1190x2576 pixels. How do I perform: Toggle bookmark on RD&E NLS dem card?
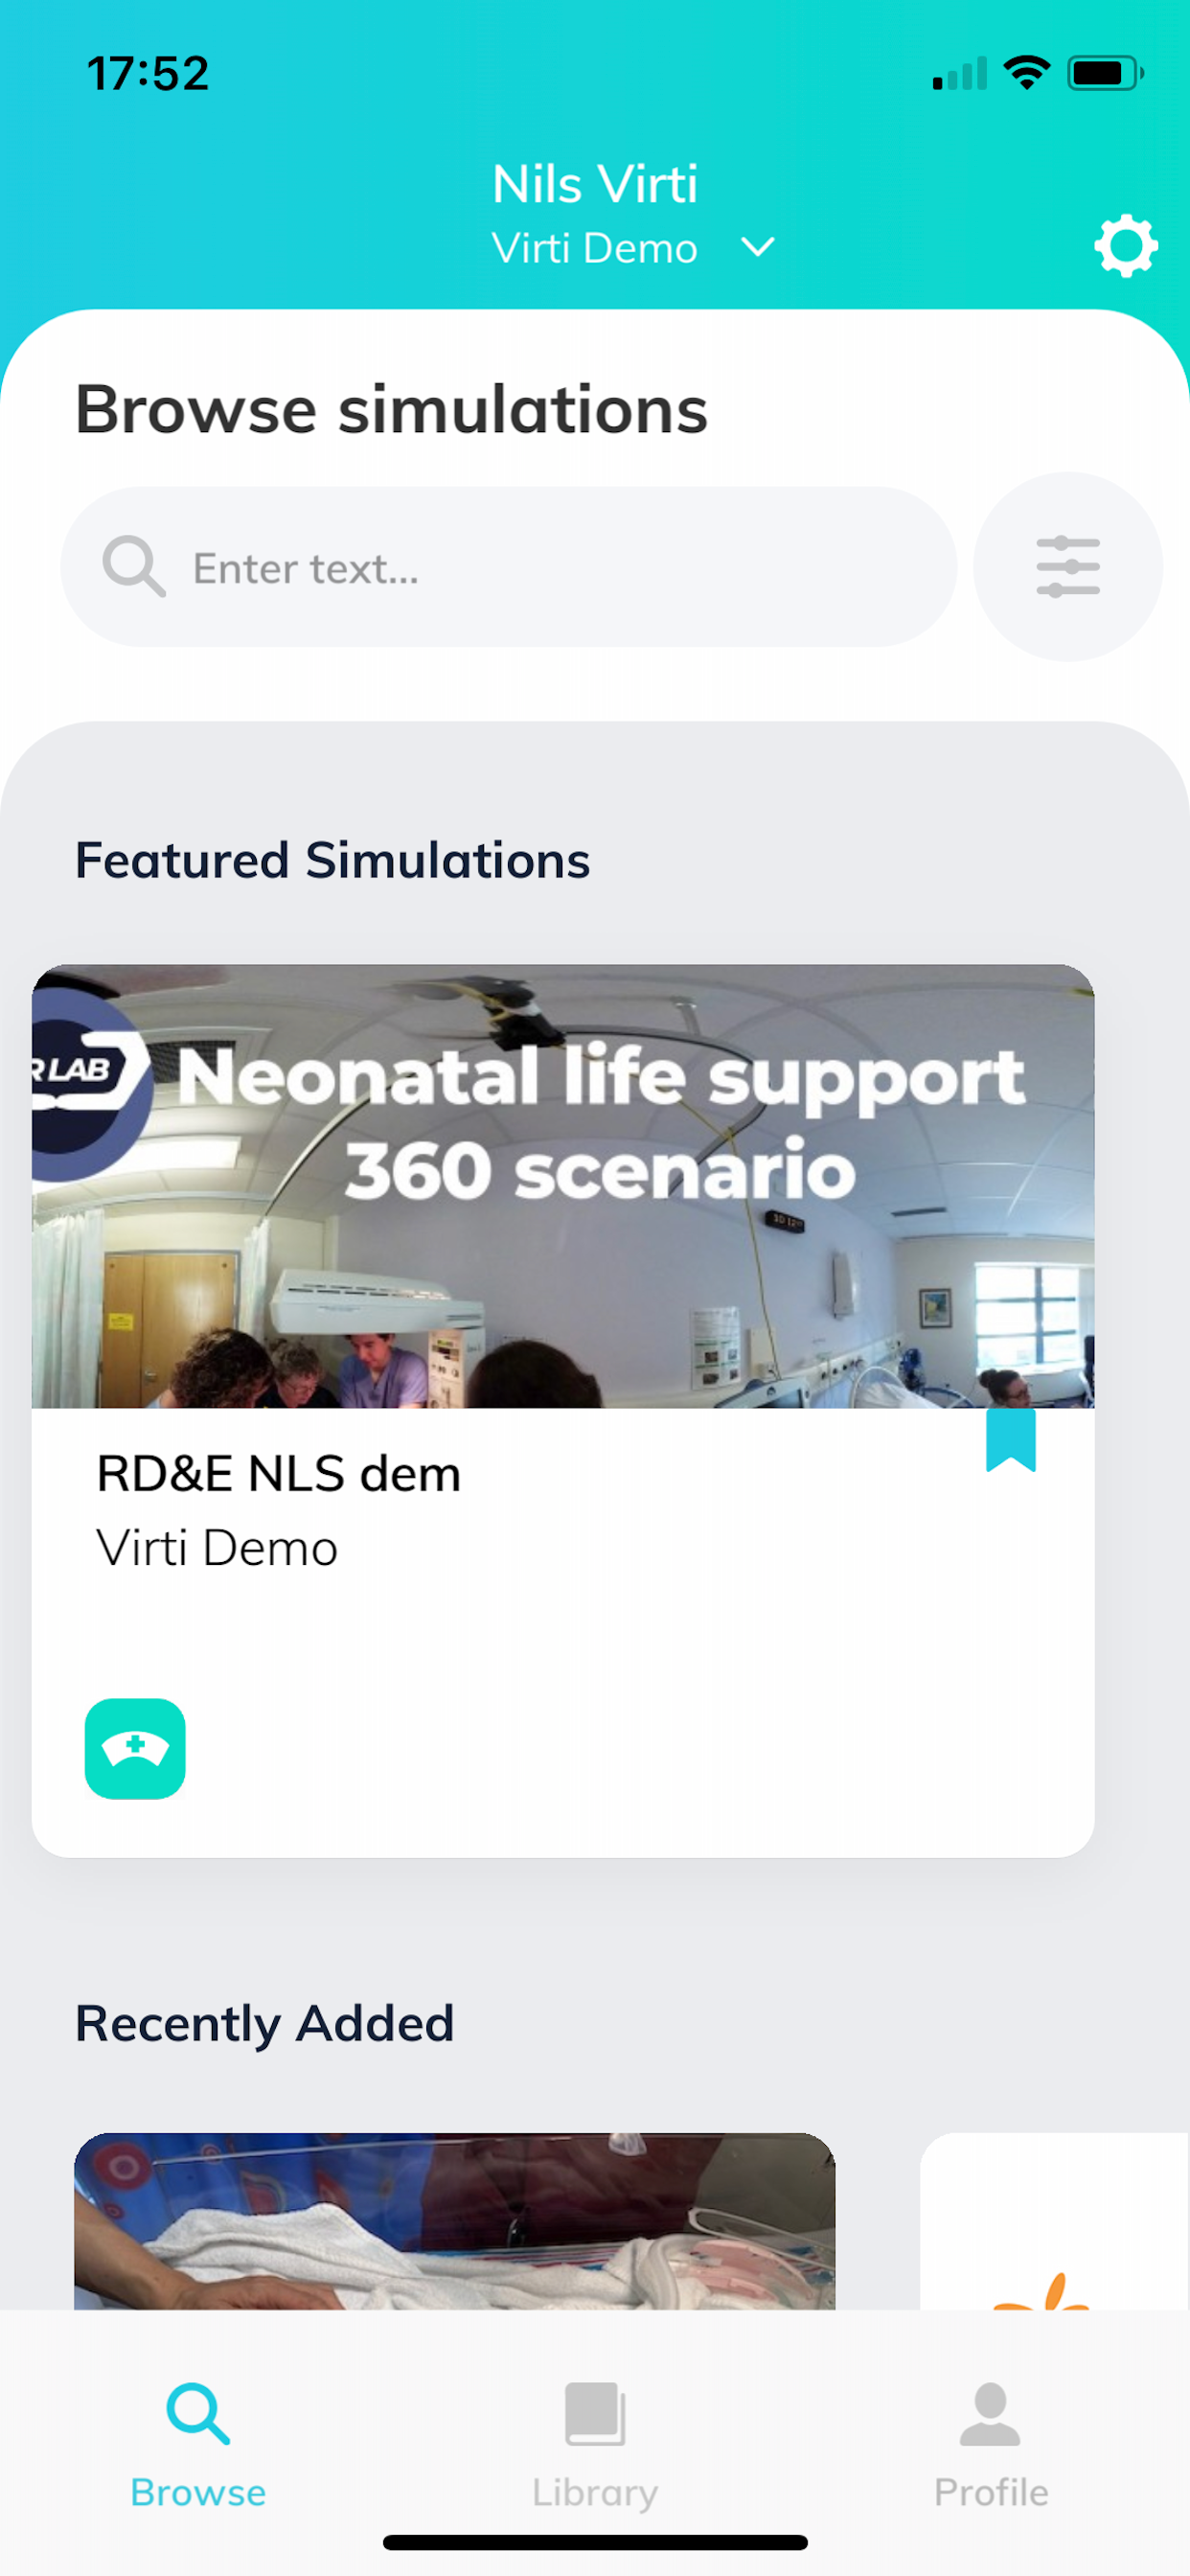click(1011, 1439)
